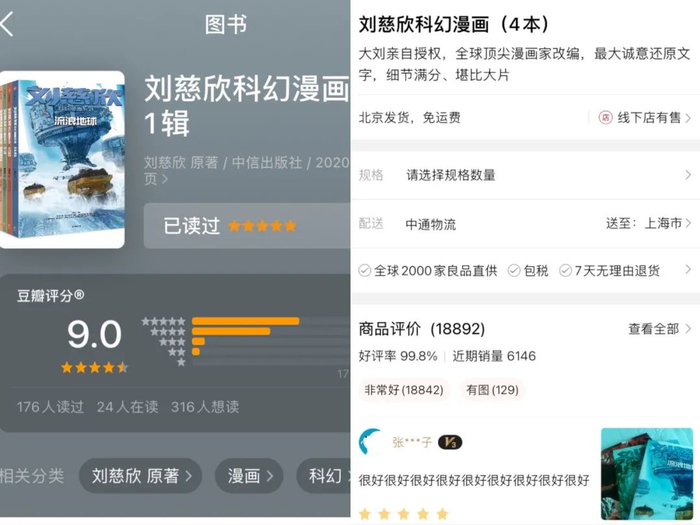Click the red offline store icon

pos(605,117)
